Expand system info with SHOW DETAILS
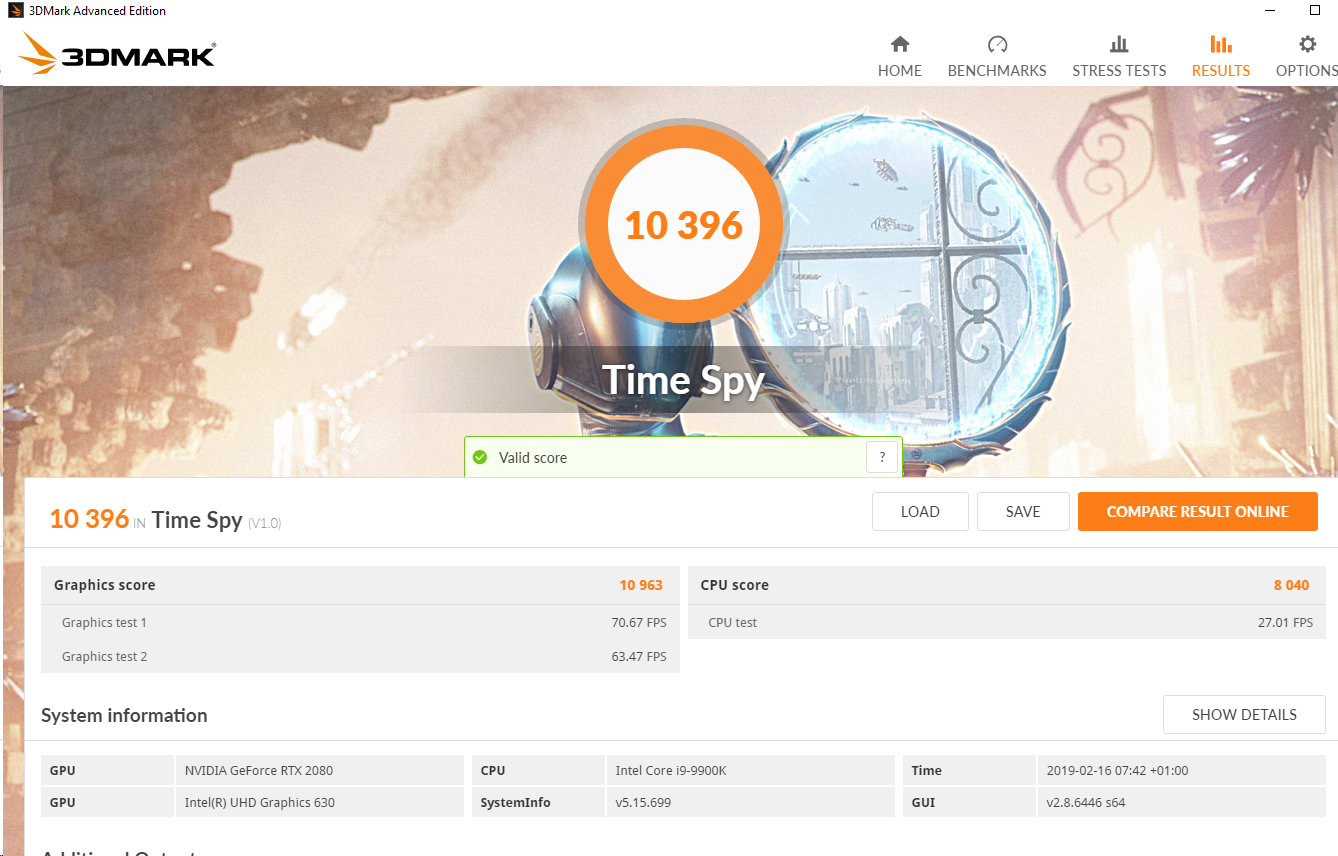 [x=1244, y=715]
